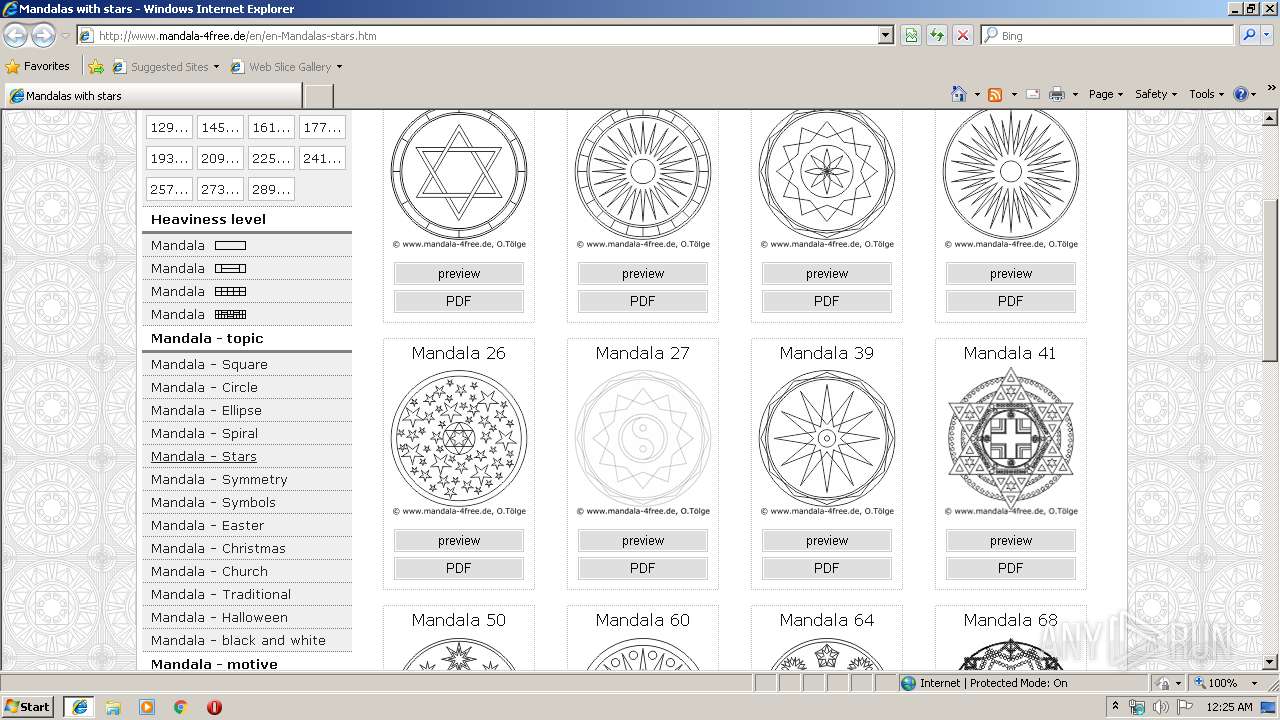The width and height of the screenshot is (1280, 720).
Task: Open a new blank tab
Action: point(318,96)
